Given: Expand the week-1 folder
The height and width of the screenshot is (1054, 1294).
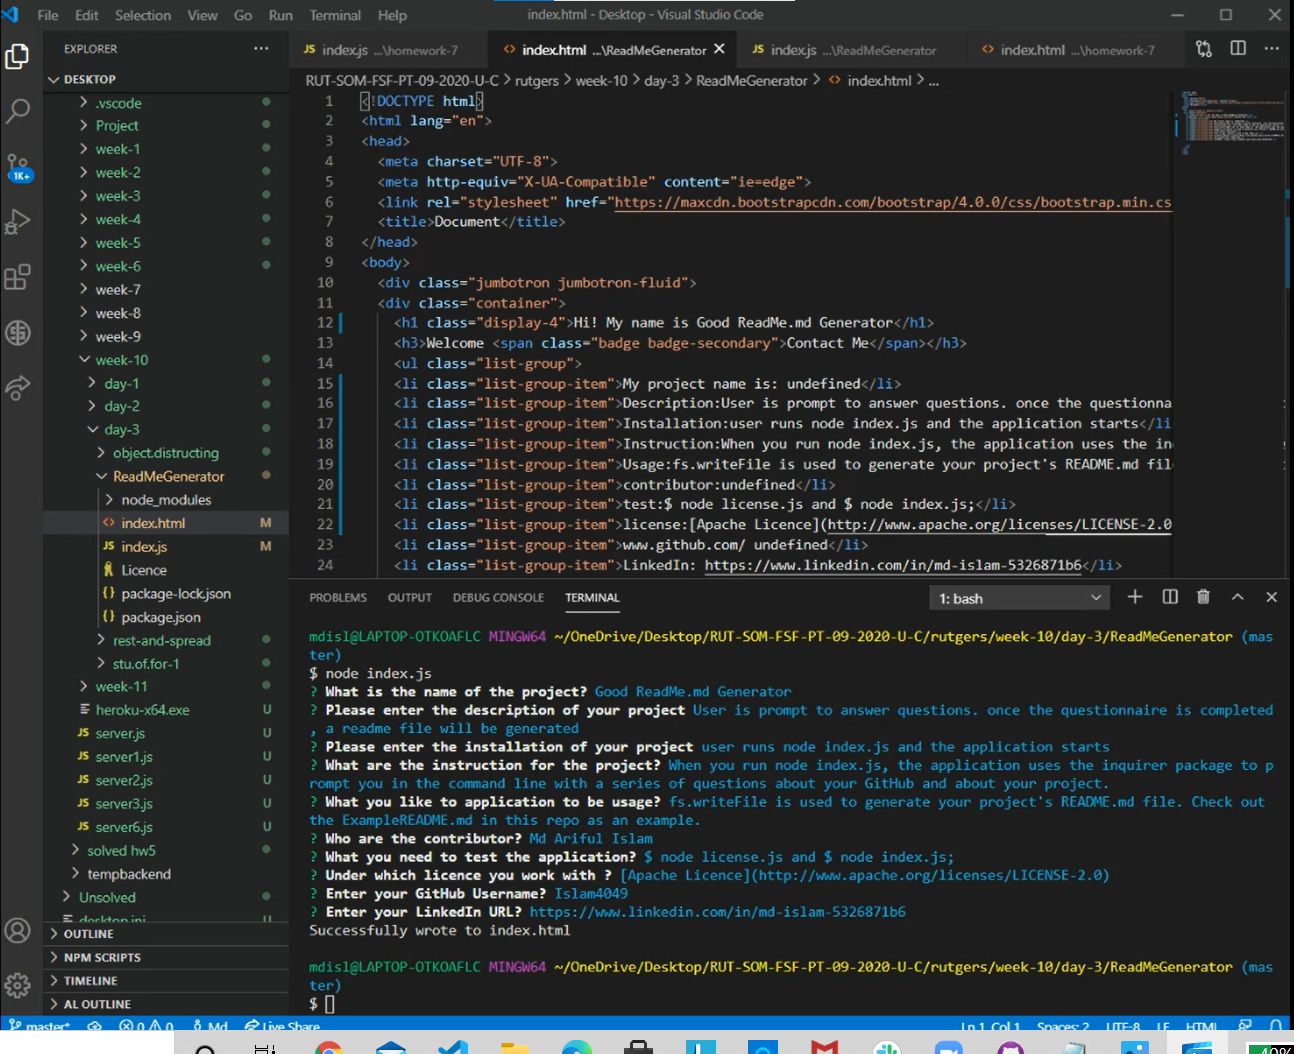Looking at the screenshot, I should point(117,149).
